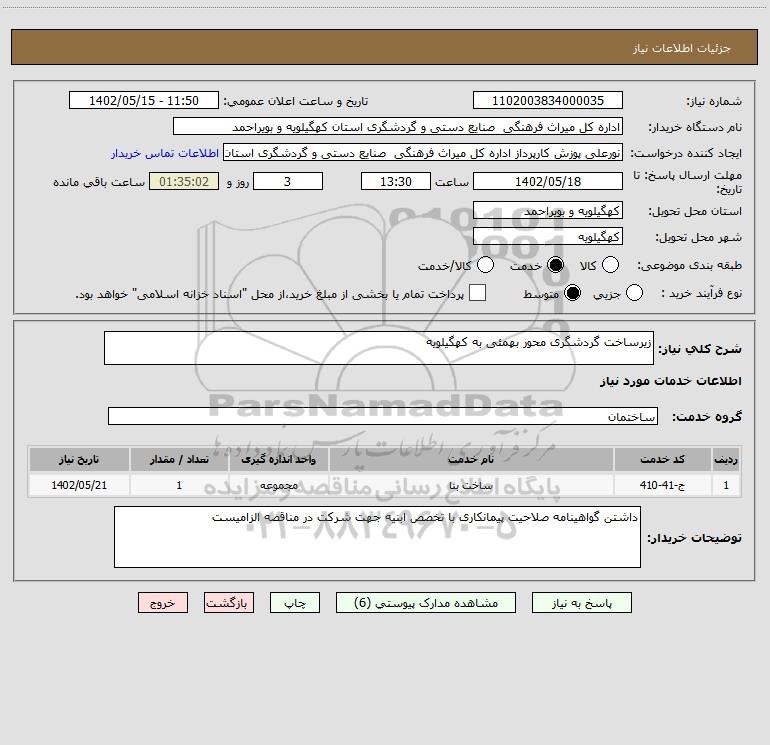Screen dimensions: 770x745
Task: Click the جزئیات اطلاعات نیاز header title
Action: click(682, 48)
